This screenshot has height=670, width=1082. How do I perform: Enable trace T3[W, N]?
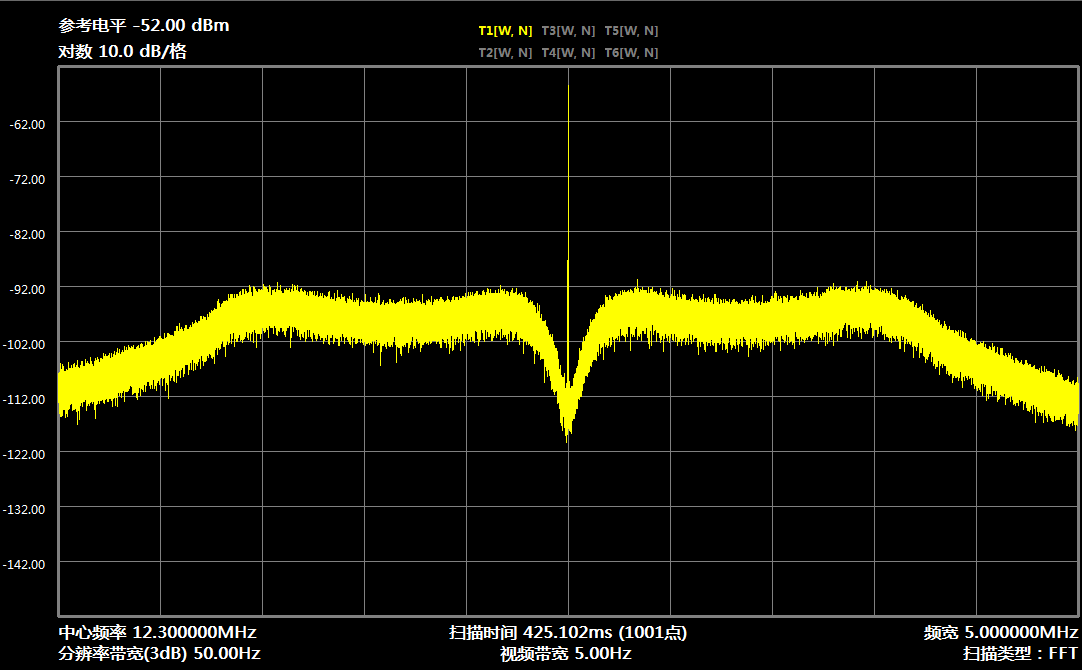click(568, 31)
